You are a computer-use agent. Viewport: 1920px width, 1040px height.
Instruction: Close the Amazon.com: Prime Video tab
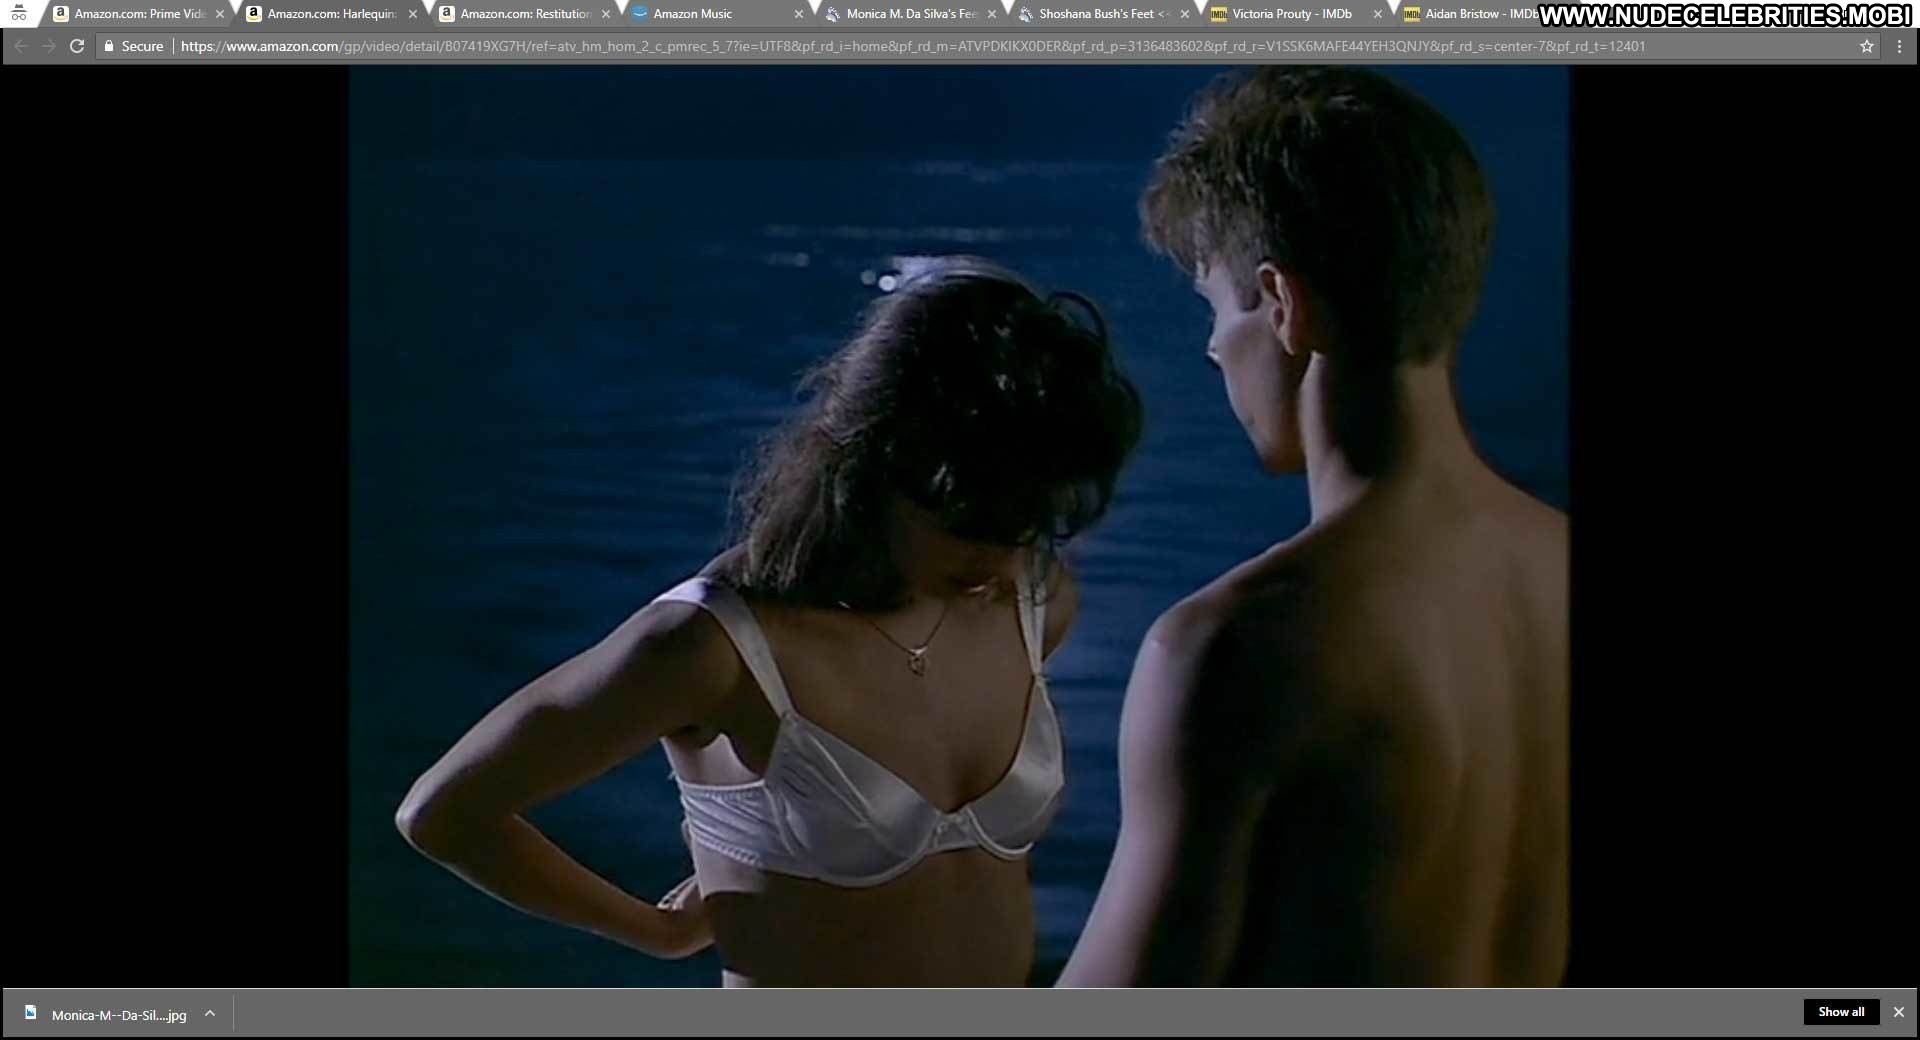click(220, 14)
